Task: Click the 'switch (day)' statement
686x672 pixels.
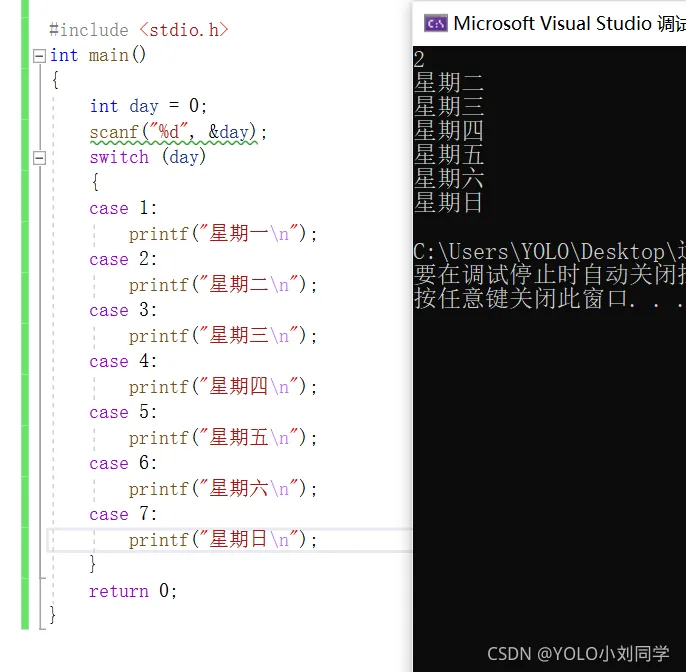Action: [147, 158]
